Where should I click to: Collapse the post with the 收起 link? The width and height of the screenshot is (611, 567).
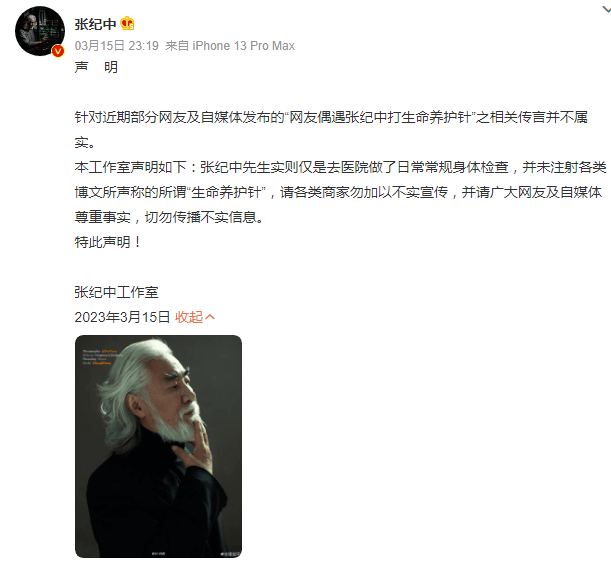tap(189, 317)
